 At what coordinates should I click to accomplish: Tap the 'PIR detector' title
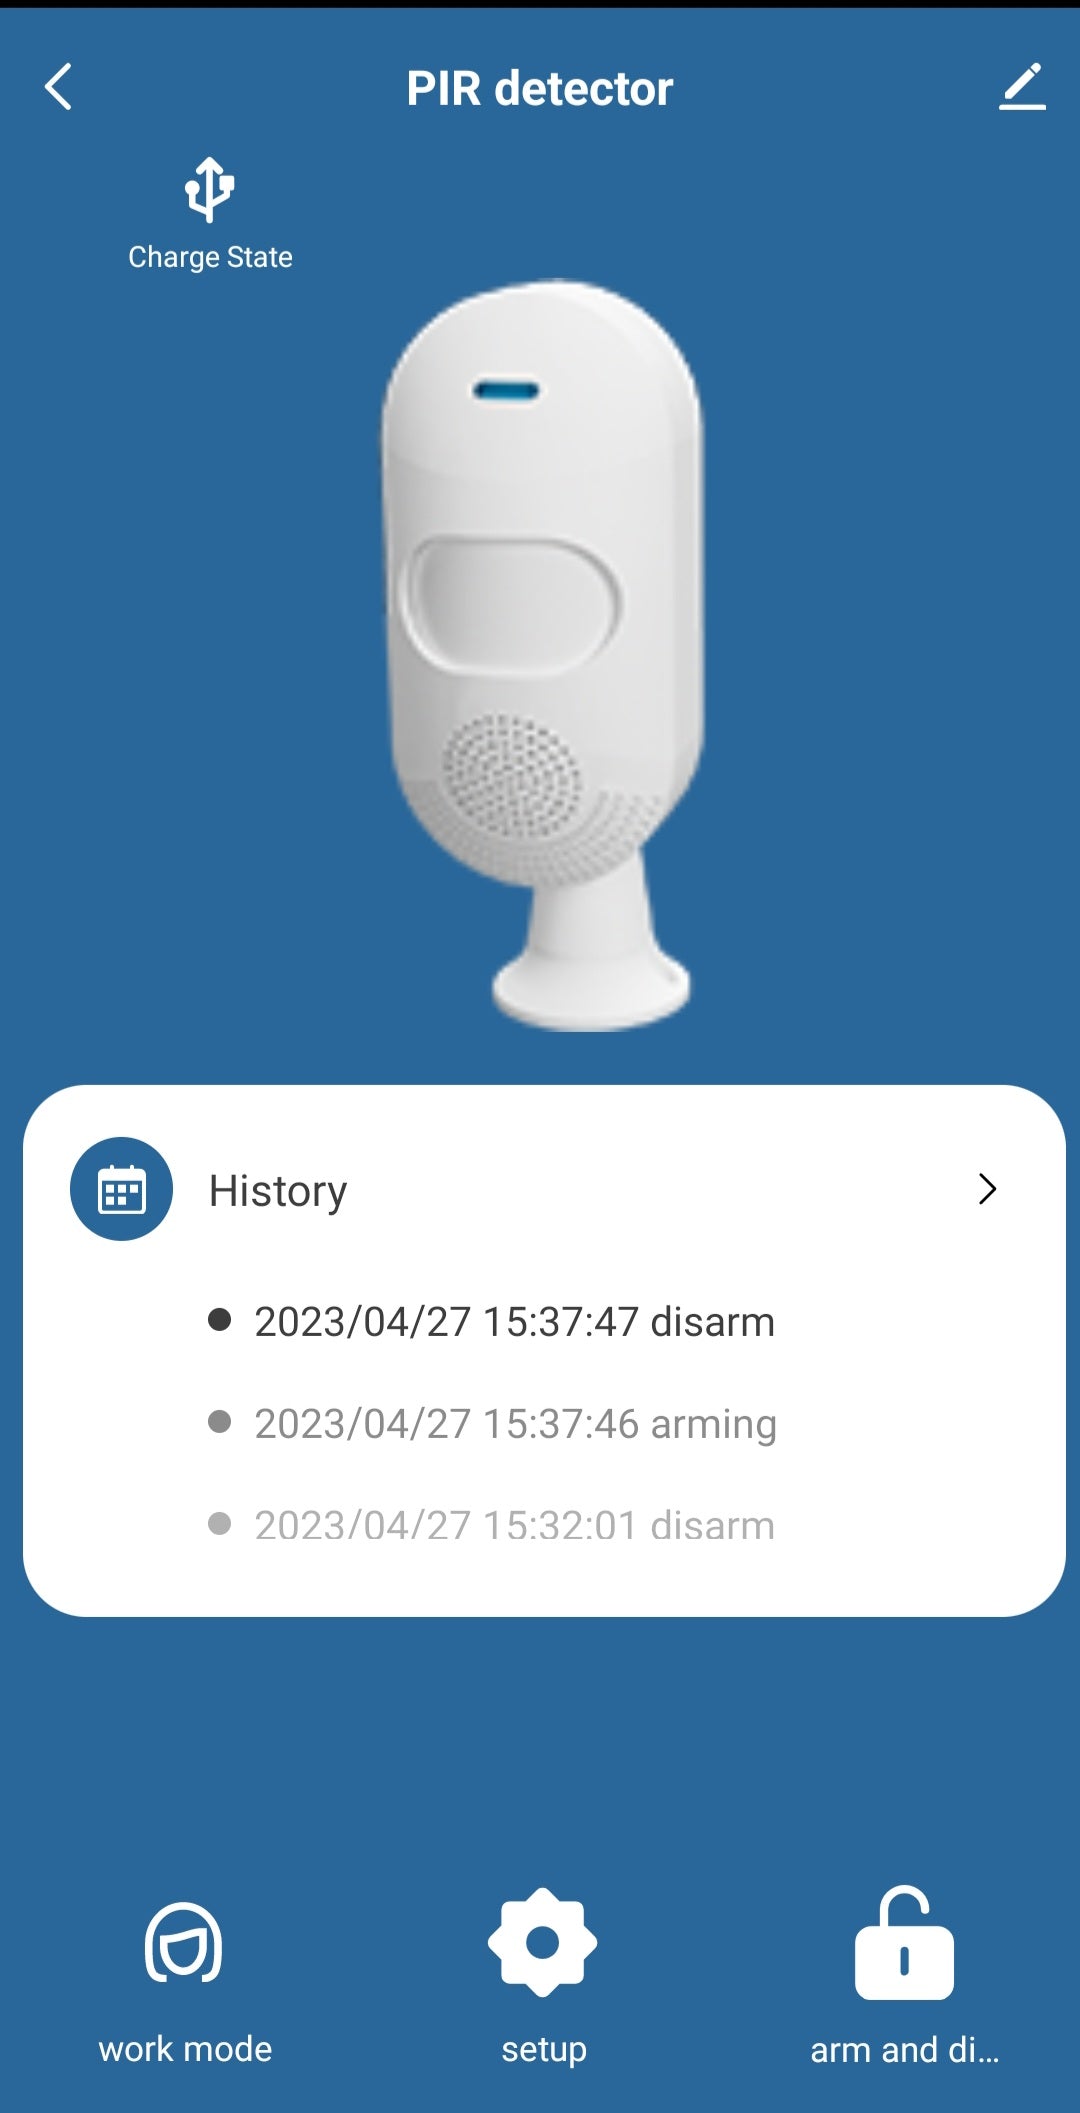pos(540,88)
